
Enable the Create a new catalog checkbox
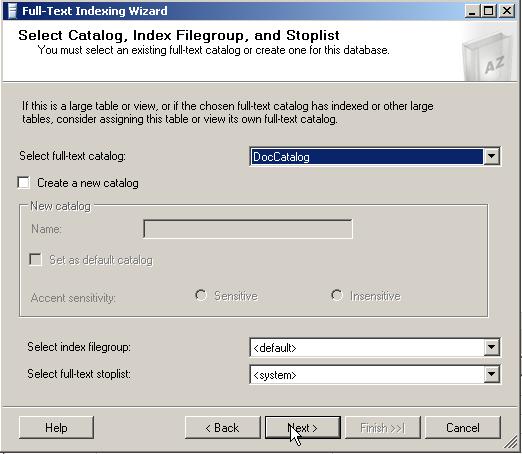pos(24,183)
